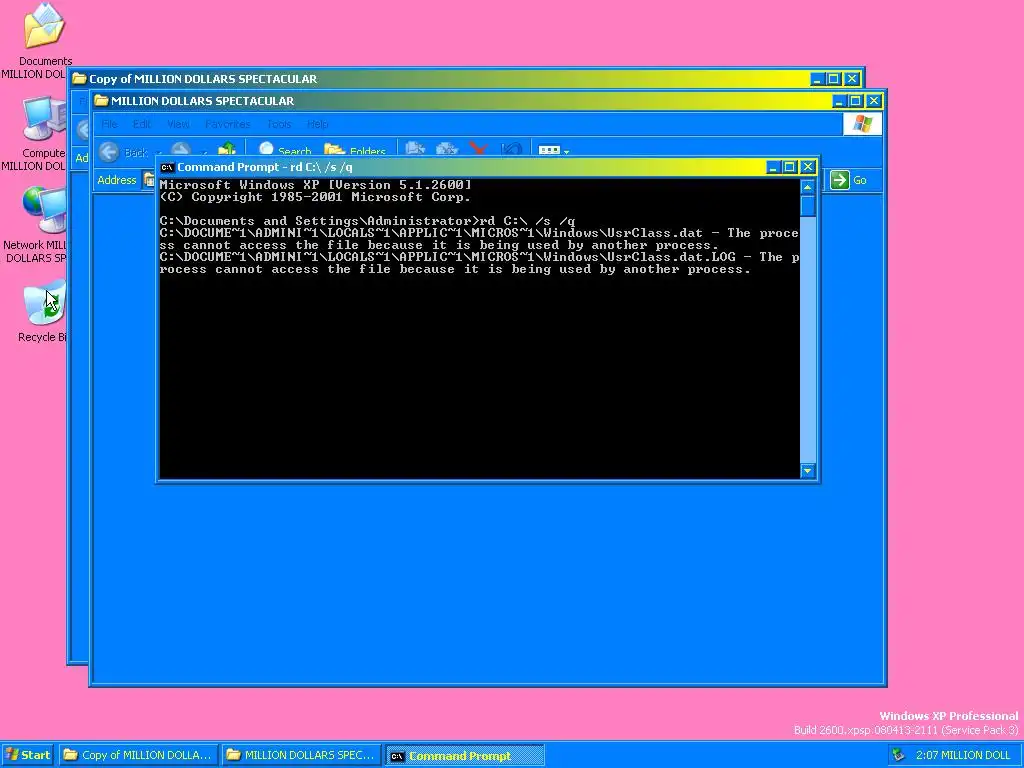Open the Favorites menu in the Explorer window
This screenshot has height=768, width=1024.
(x=227, y=124)
